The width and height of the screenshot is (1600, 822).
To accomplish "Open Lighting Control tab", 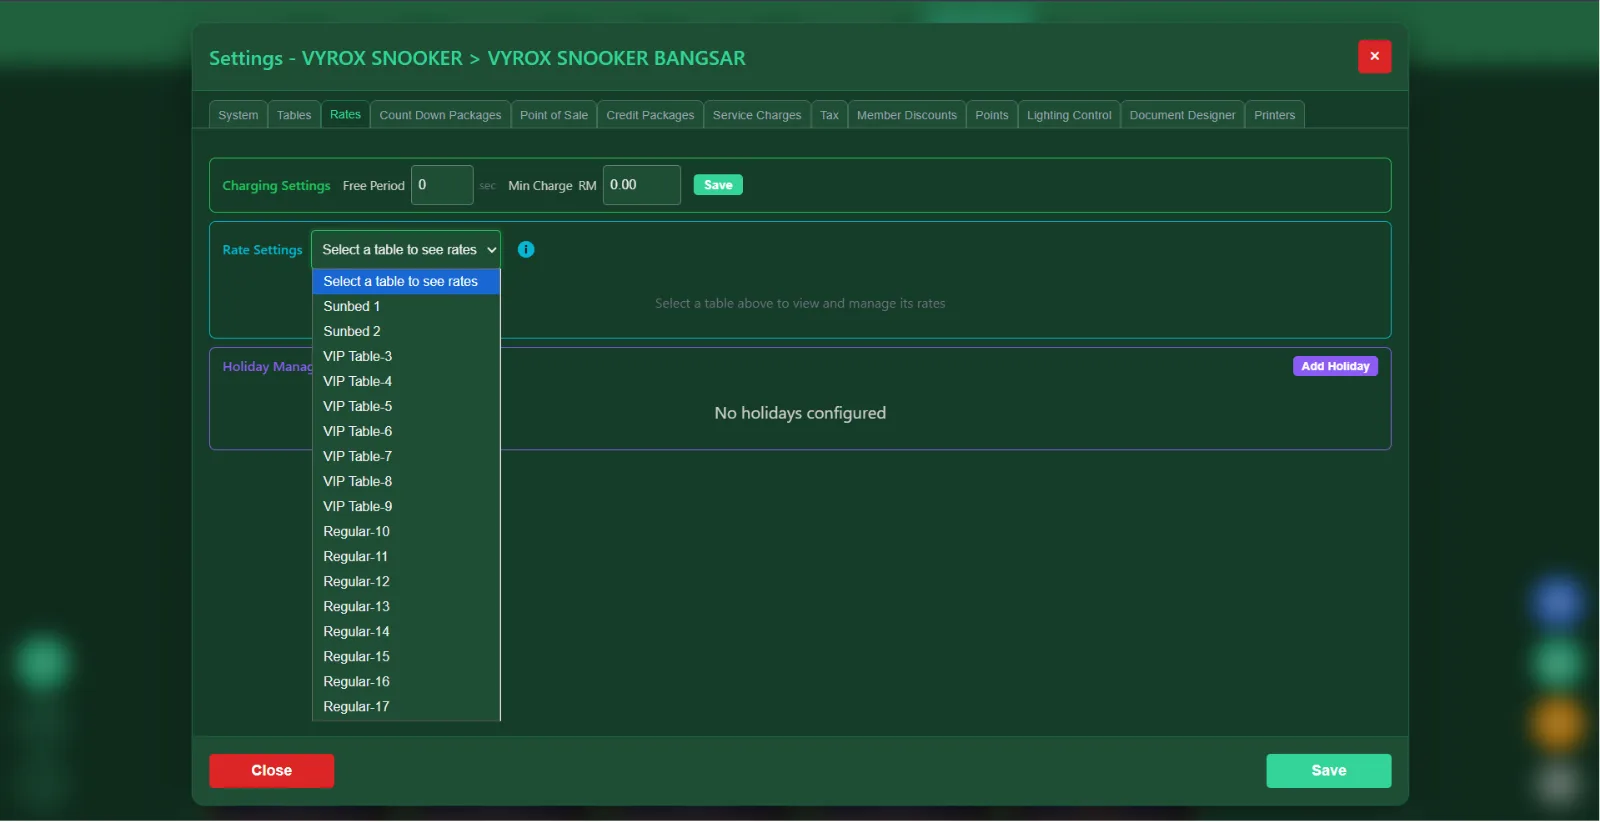I will pyautogui.click(x=1069, y=115).
